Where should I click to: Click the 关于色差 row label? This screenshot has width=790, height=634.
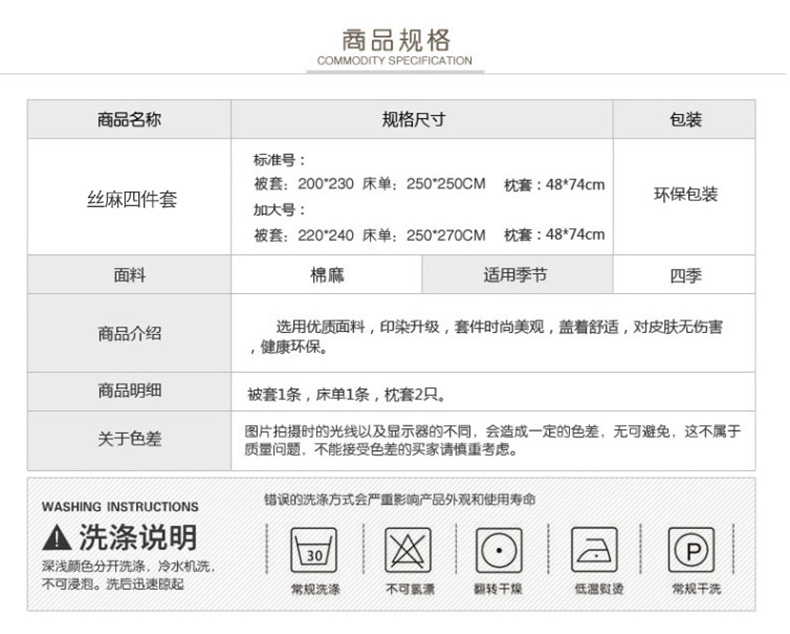click(x=129, y=440)
